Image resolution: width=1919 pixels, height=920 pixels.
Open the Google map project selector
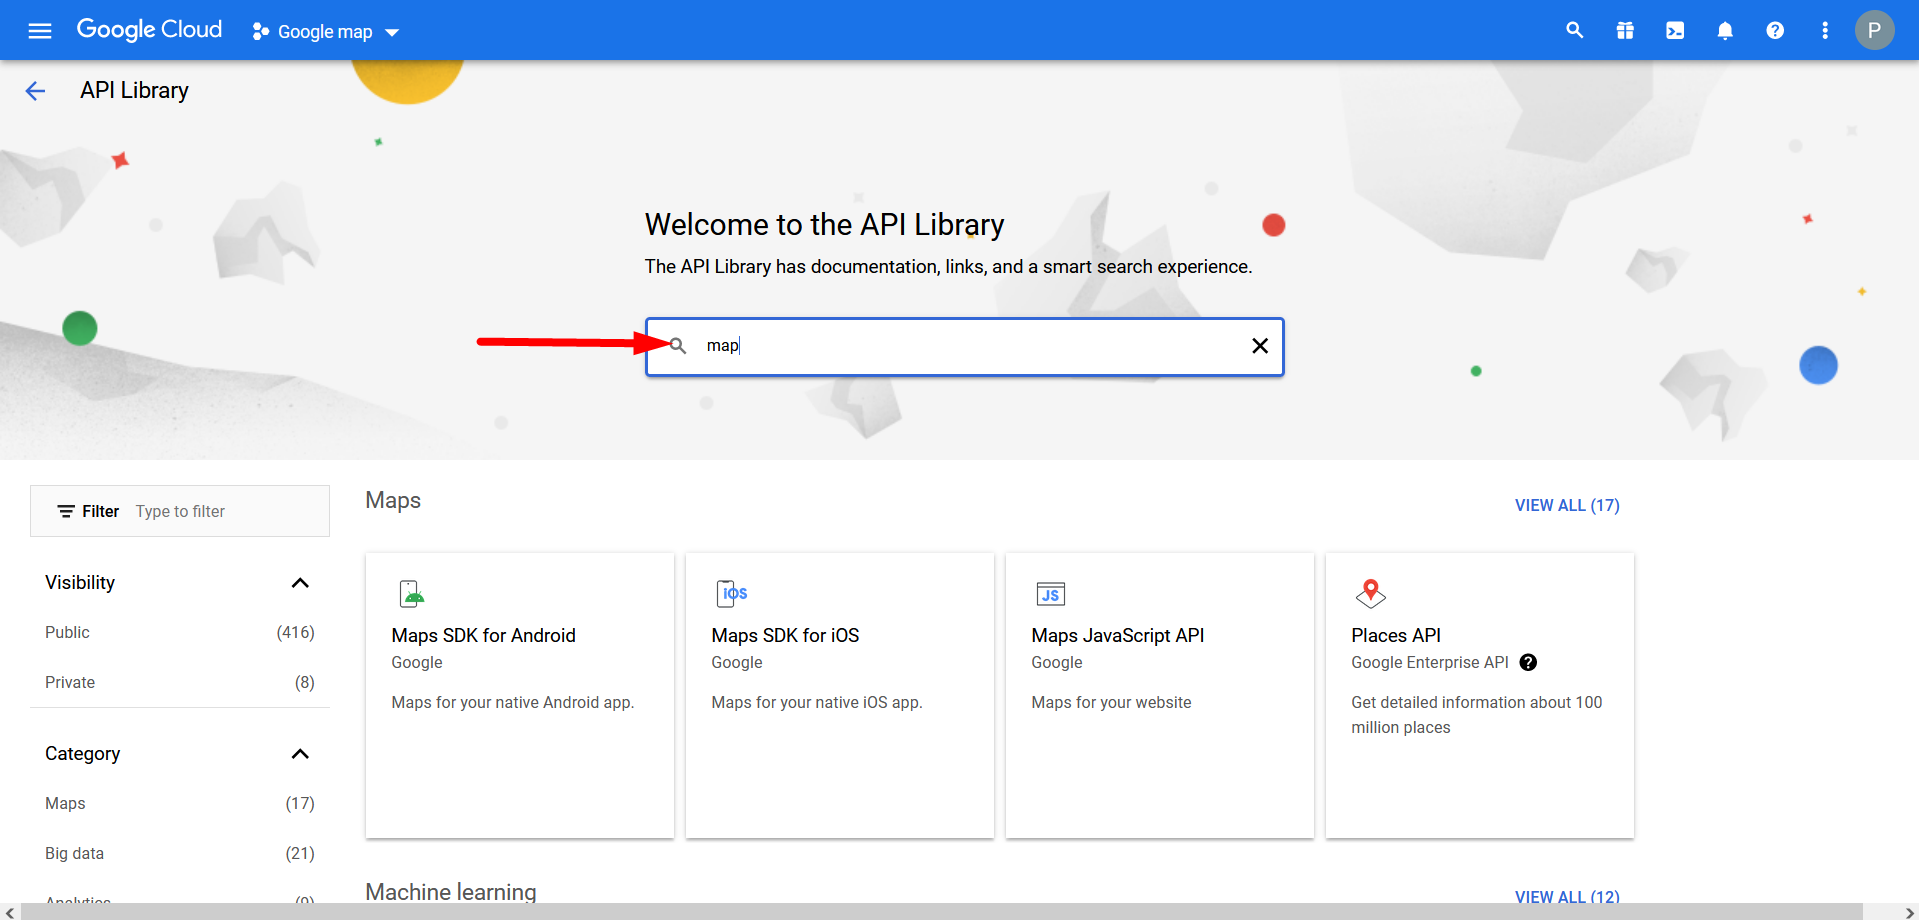tap(326, 32)
